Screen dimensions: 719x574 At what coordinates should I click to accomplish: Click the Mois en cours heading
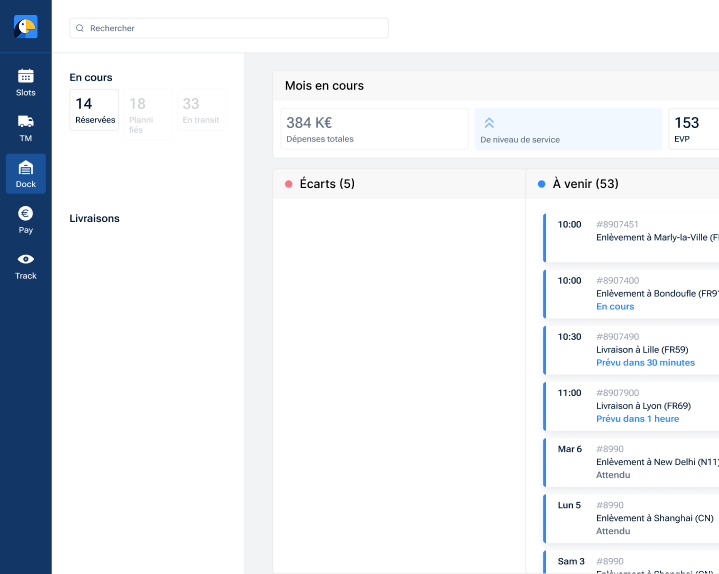pyautogui.click(x=324, y=86)
